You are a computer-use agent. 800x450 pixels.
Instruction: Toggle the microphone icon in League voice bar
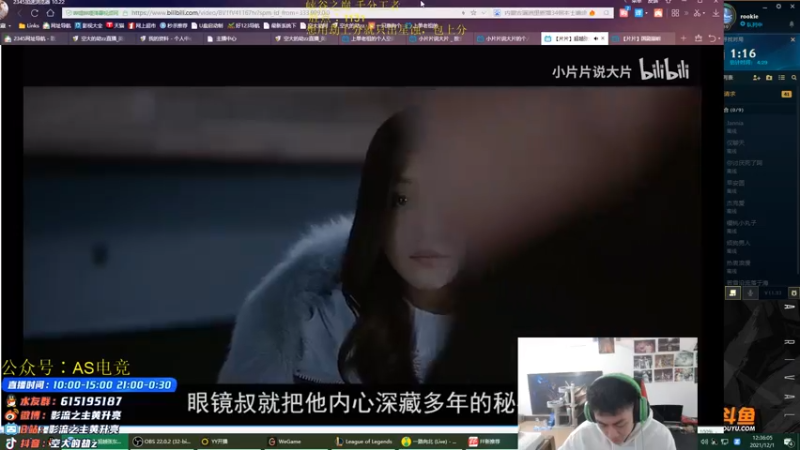point(750,293)
